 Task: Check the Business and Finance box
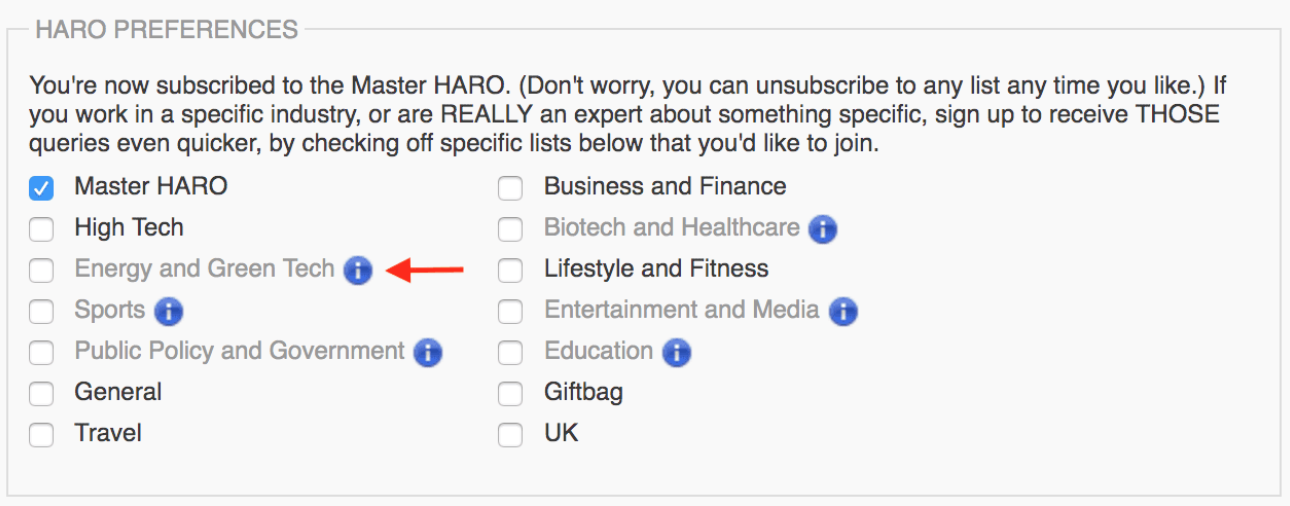pos(510,188)
